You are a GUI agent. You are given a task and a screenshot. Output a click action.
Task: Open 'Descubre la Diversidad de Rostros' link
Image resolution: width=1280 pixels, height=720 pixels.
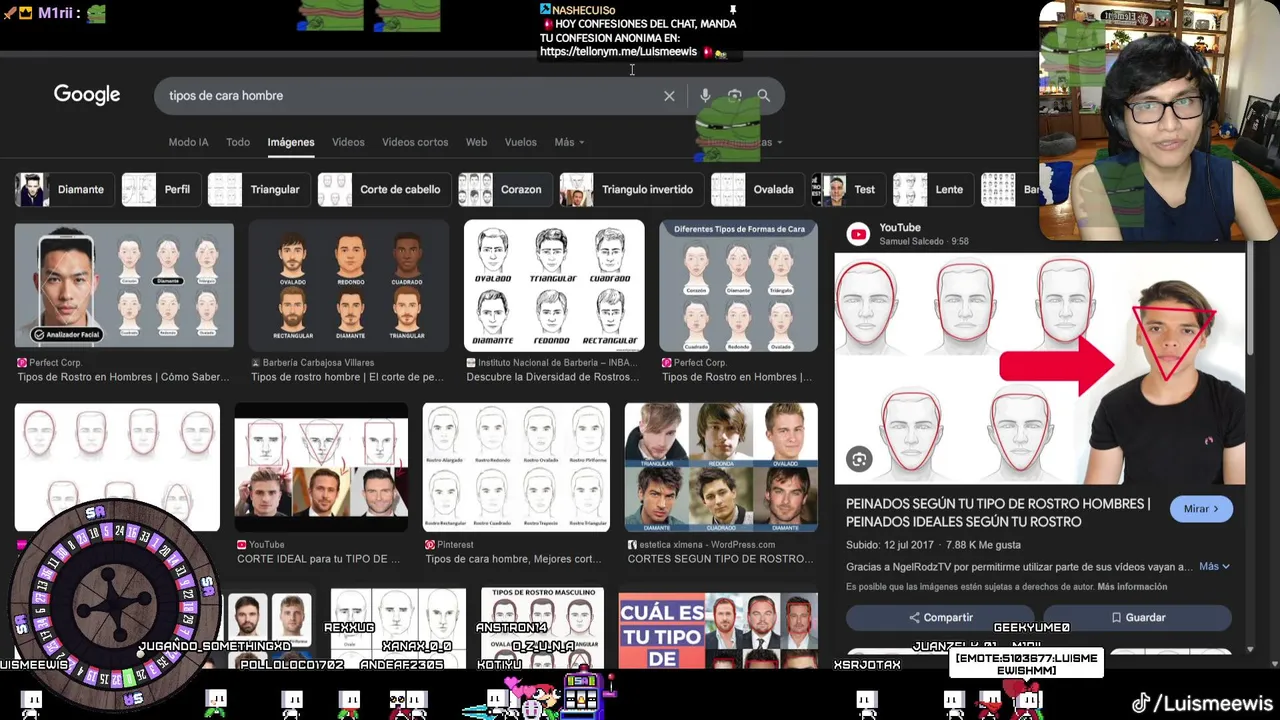click(553, 377)
